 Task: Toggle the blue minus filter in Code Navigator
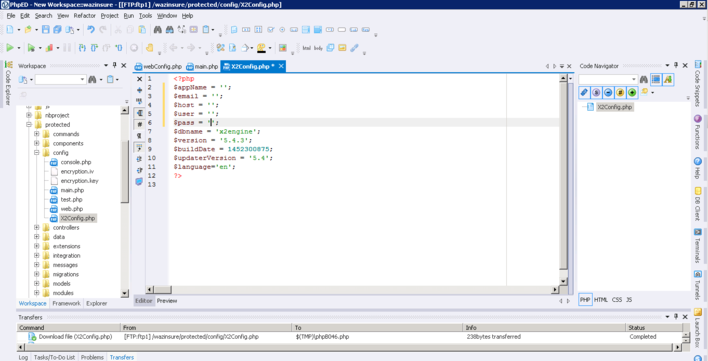(x=608, y=93)
